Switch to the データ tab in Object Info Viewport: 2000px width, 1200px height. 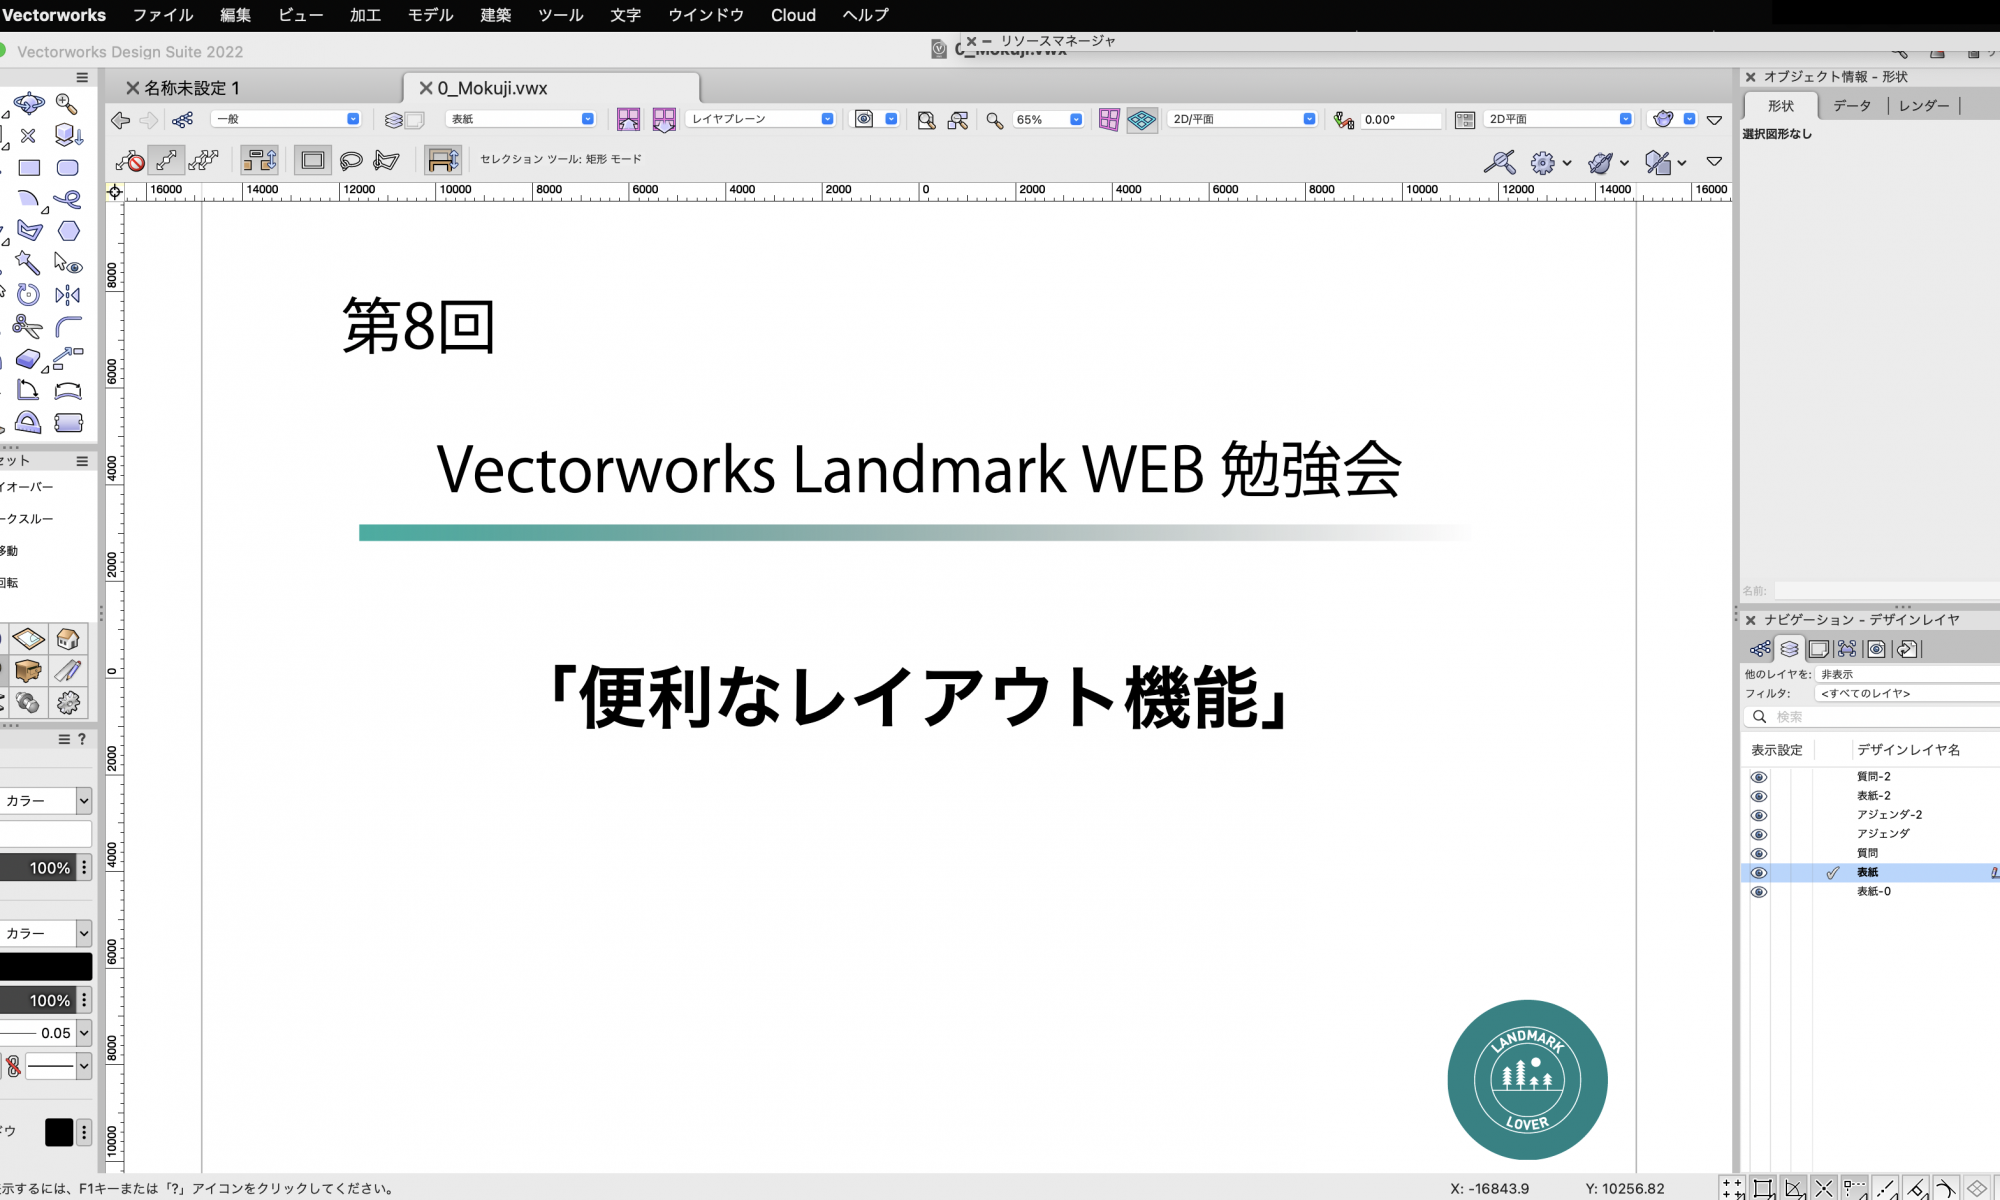tap(1852, 106)
